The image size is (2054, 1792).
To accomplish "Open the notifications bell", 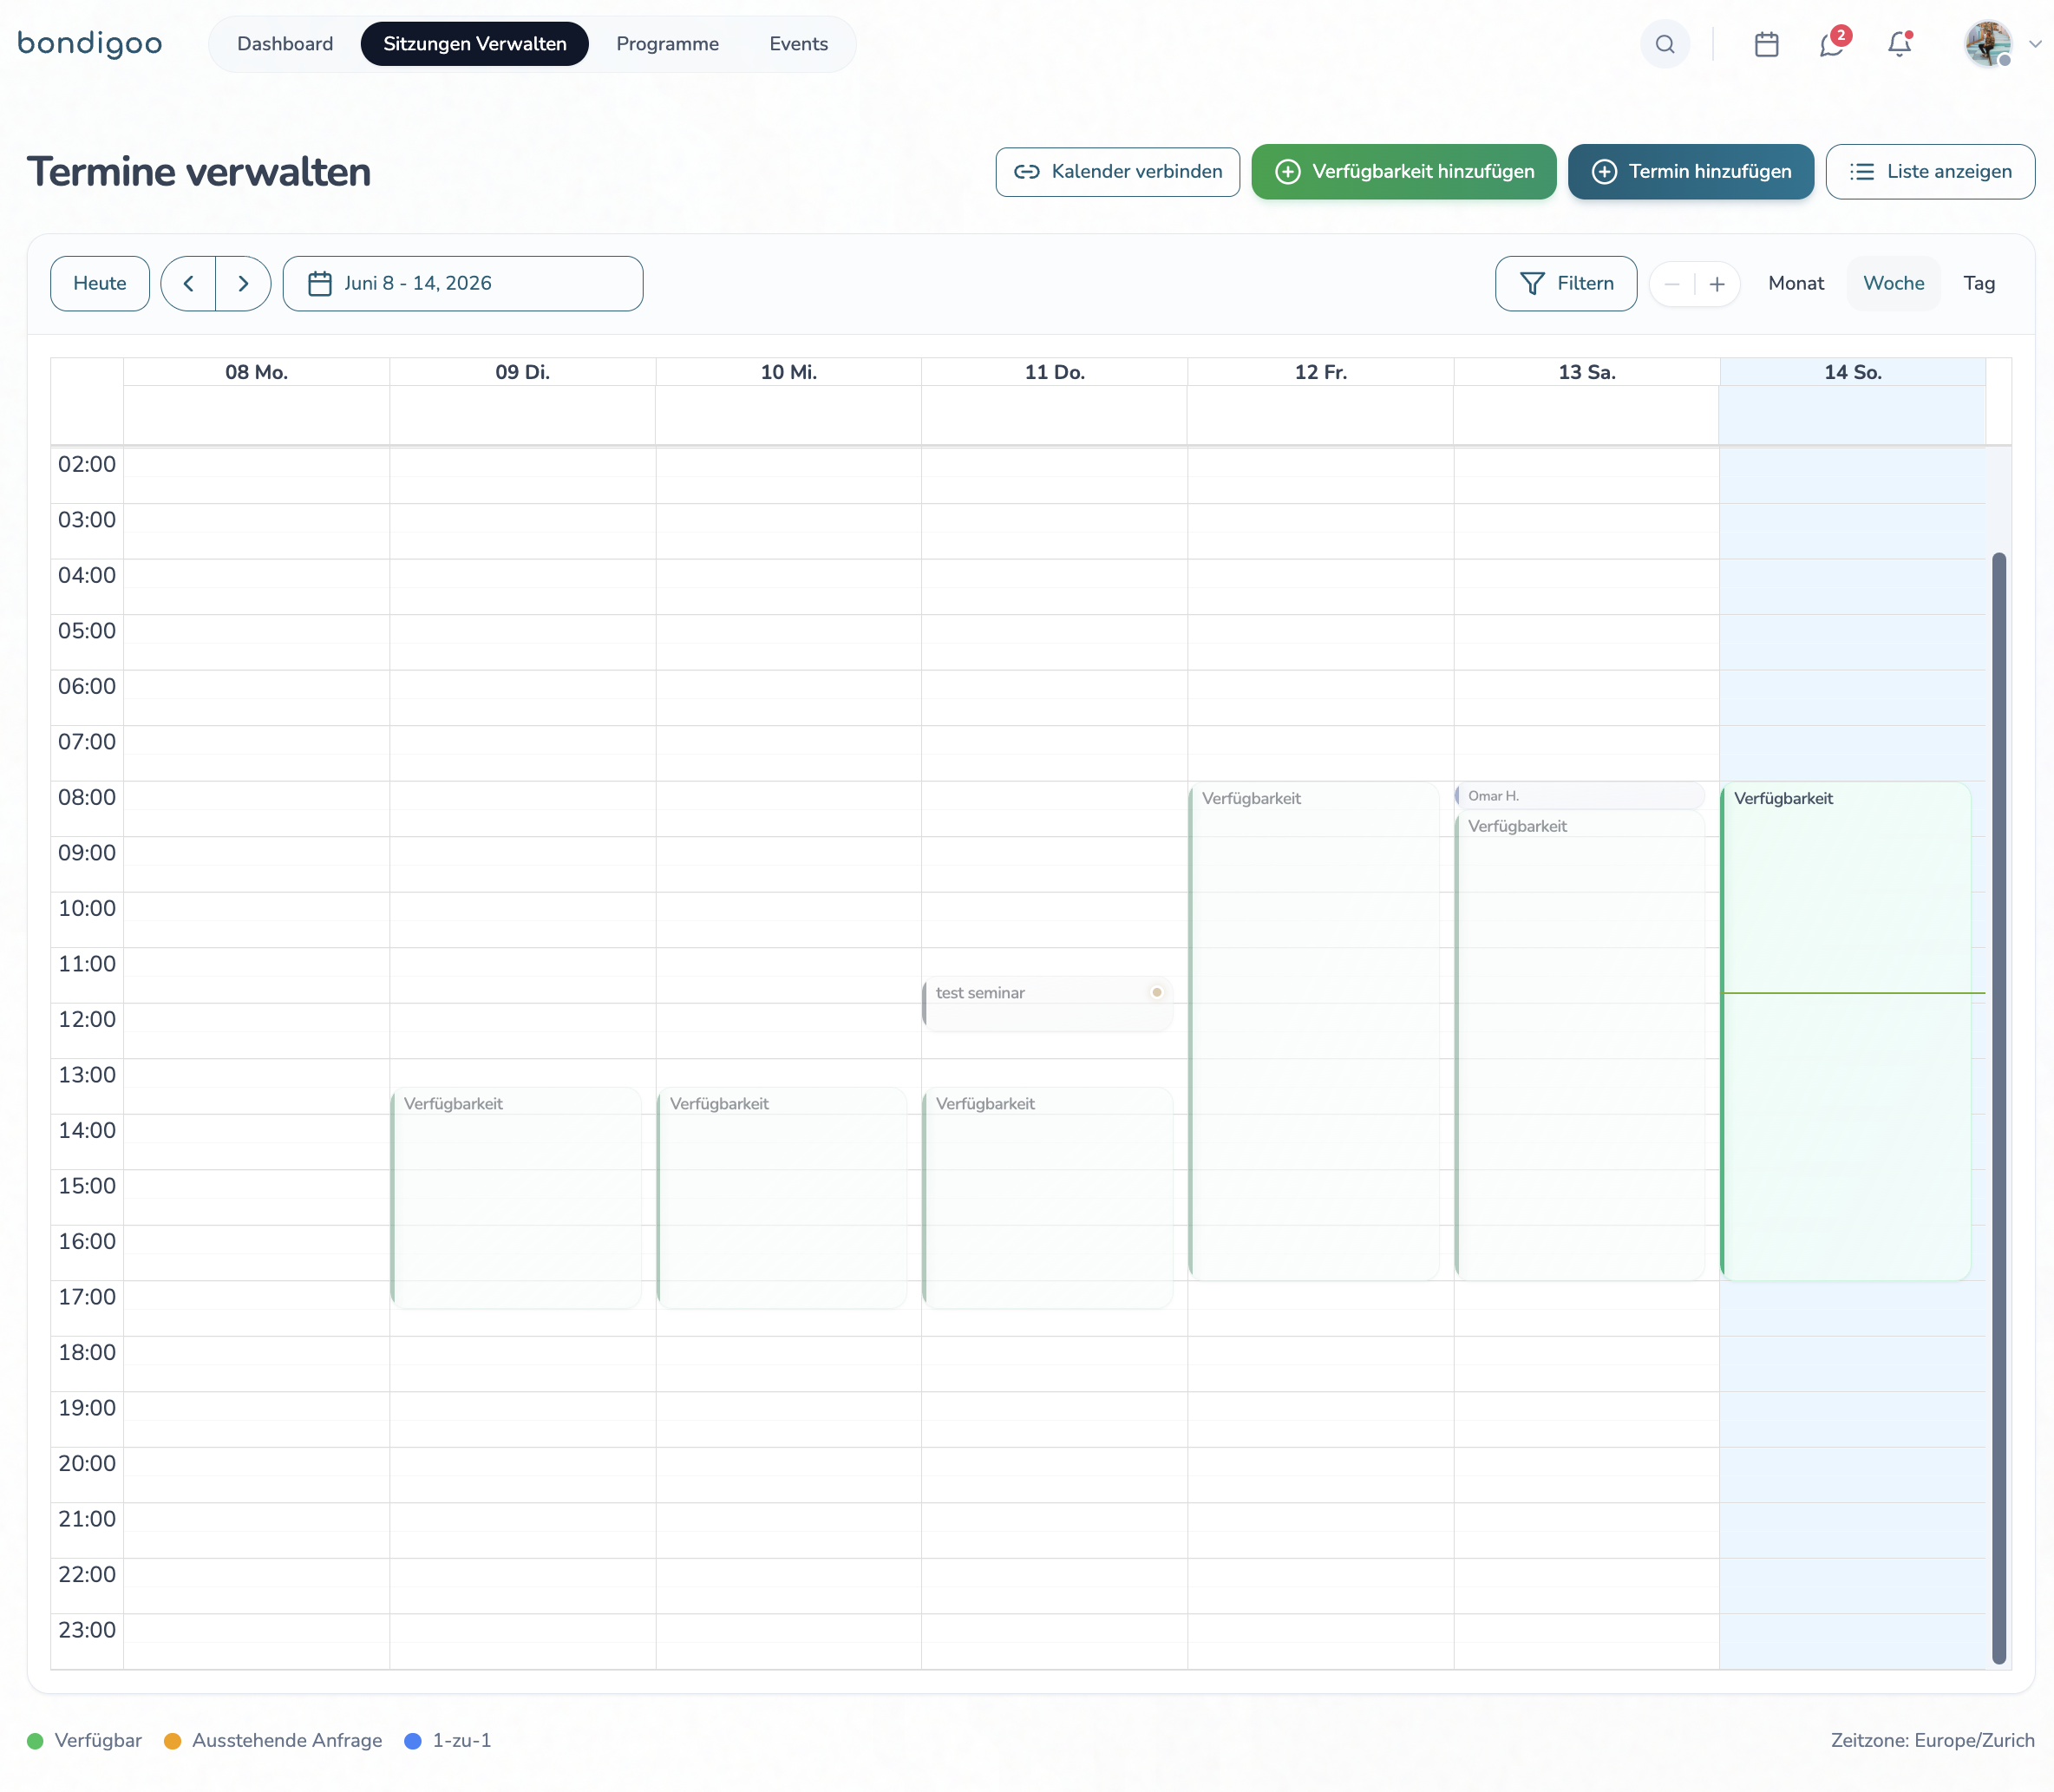I will pyautogui.click(x=1900, y=44).
